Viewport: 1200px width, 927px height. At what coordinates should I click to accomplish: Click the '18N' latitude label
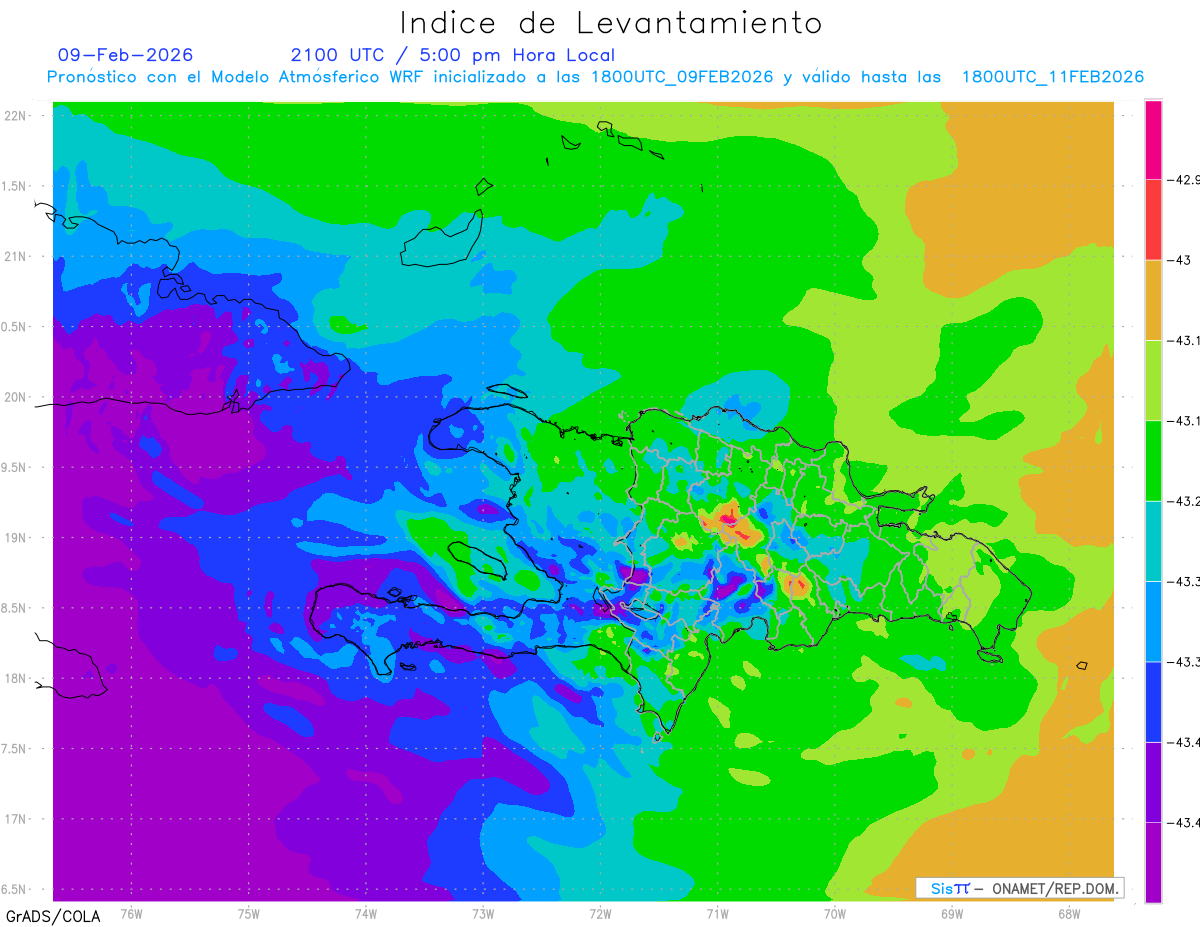point(16,678)
